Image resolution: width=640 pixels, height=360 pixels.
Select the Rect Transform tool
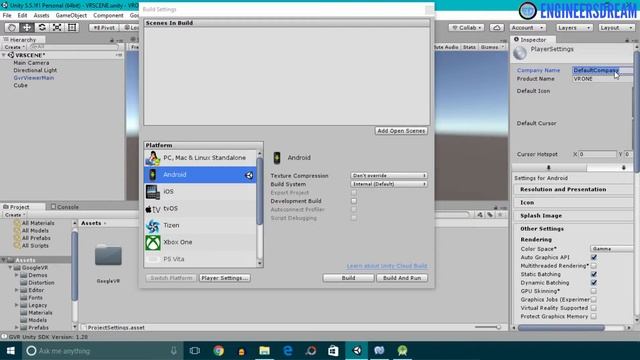pos(72,27)
